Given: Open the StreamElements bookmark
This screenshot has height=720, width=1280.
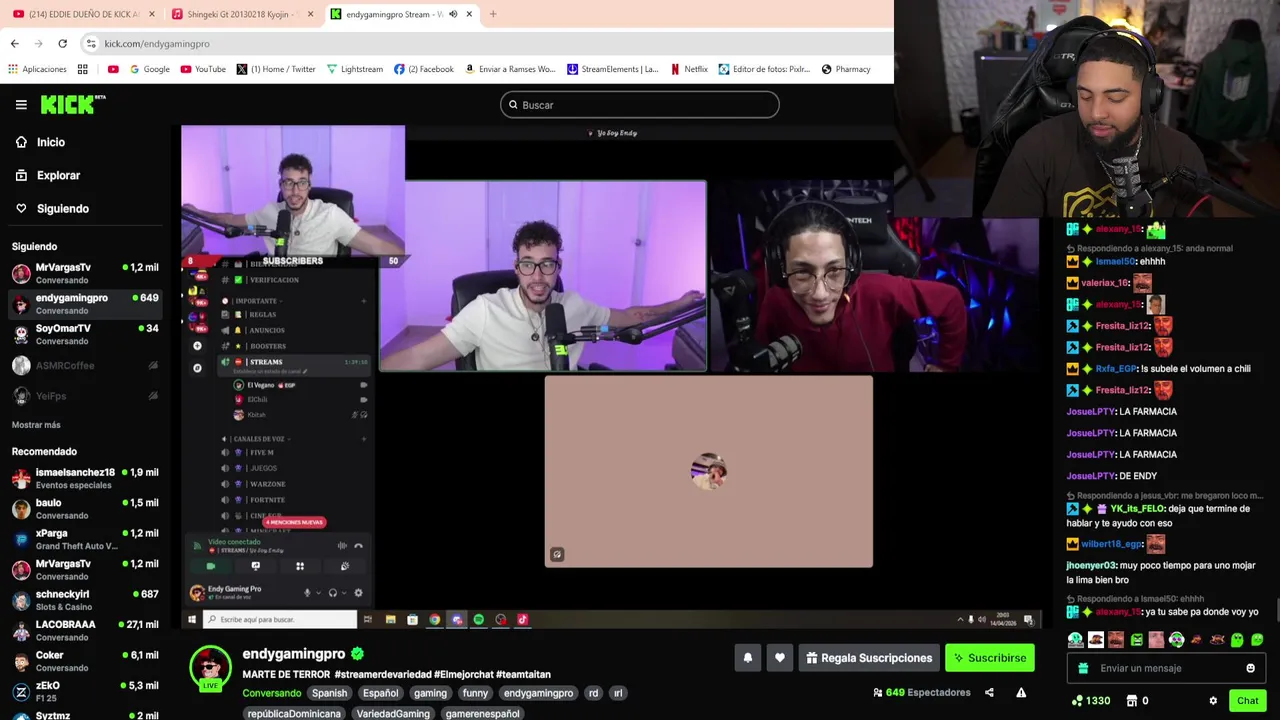Looking at the screenshot, I should click(613, 69).
